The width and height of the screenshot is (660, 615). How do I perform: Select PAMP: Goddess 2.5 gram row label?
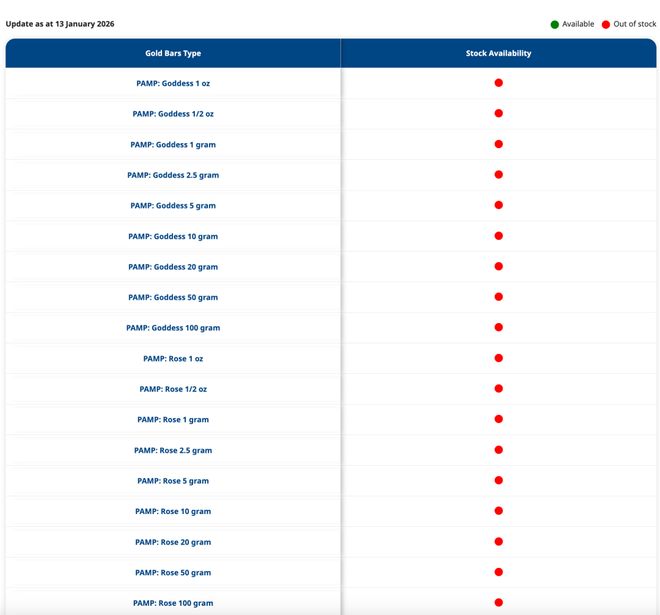pyautogui.click(x=173, y=175)
